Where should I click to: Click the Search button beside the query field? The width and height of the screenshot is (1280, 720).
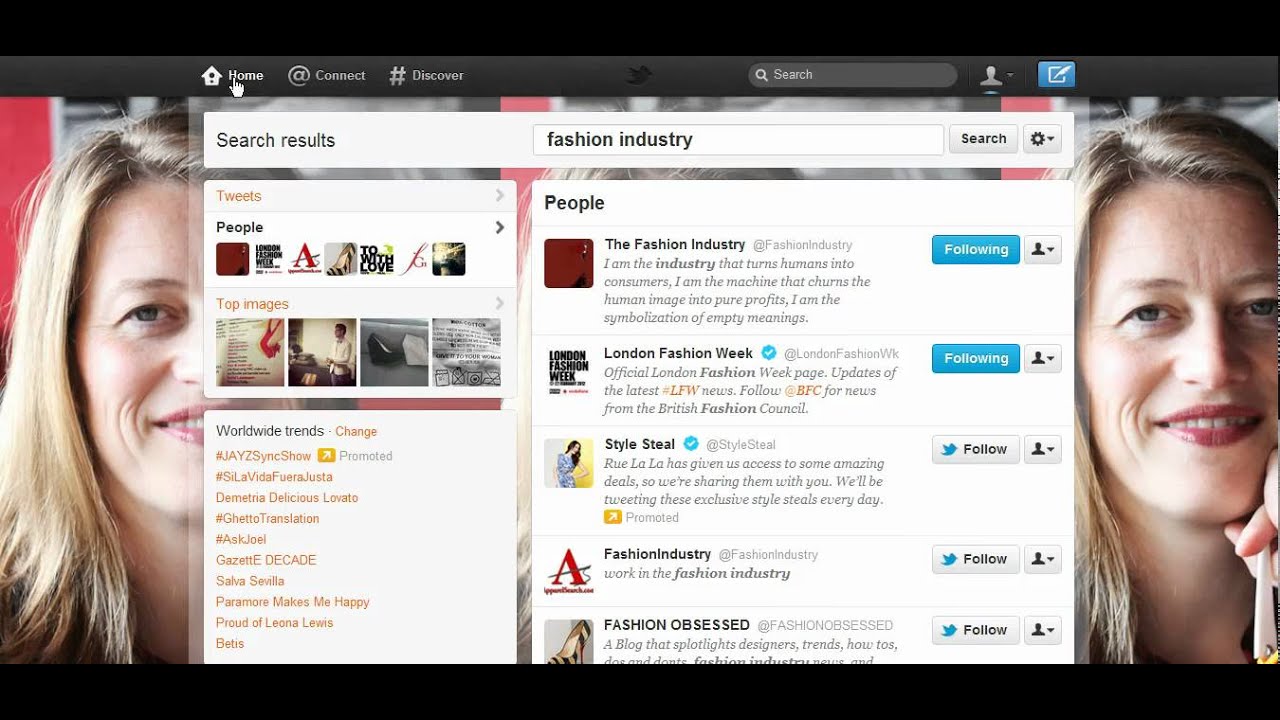point(983,139)
